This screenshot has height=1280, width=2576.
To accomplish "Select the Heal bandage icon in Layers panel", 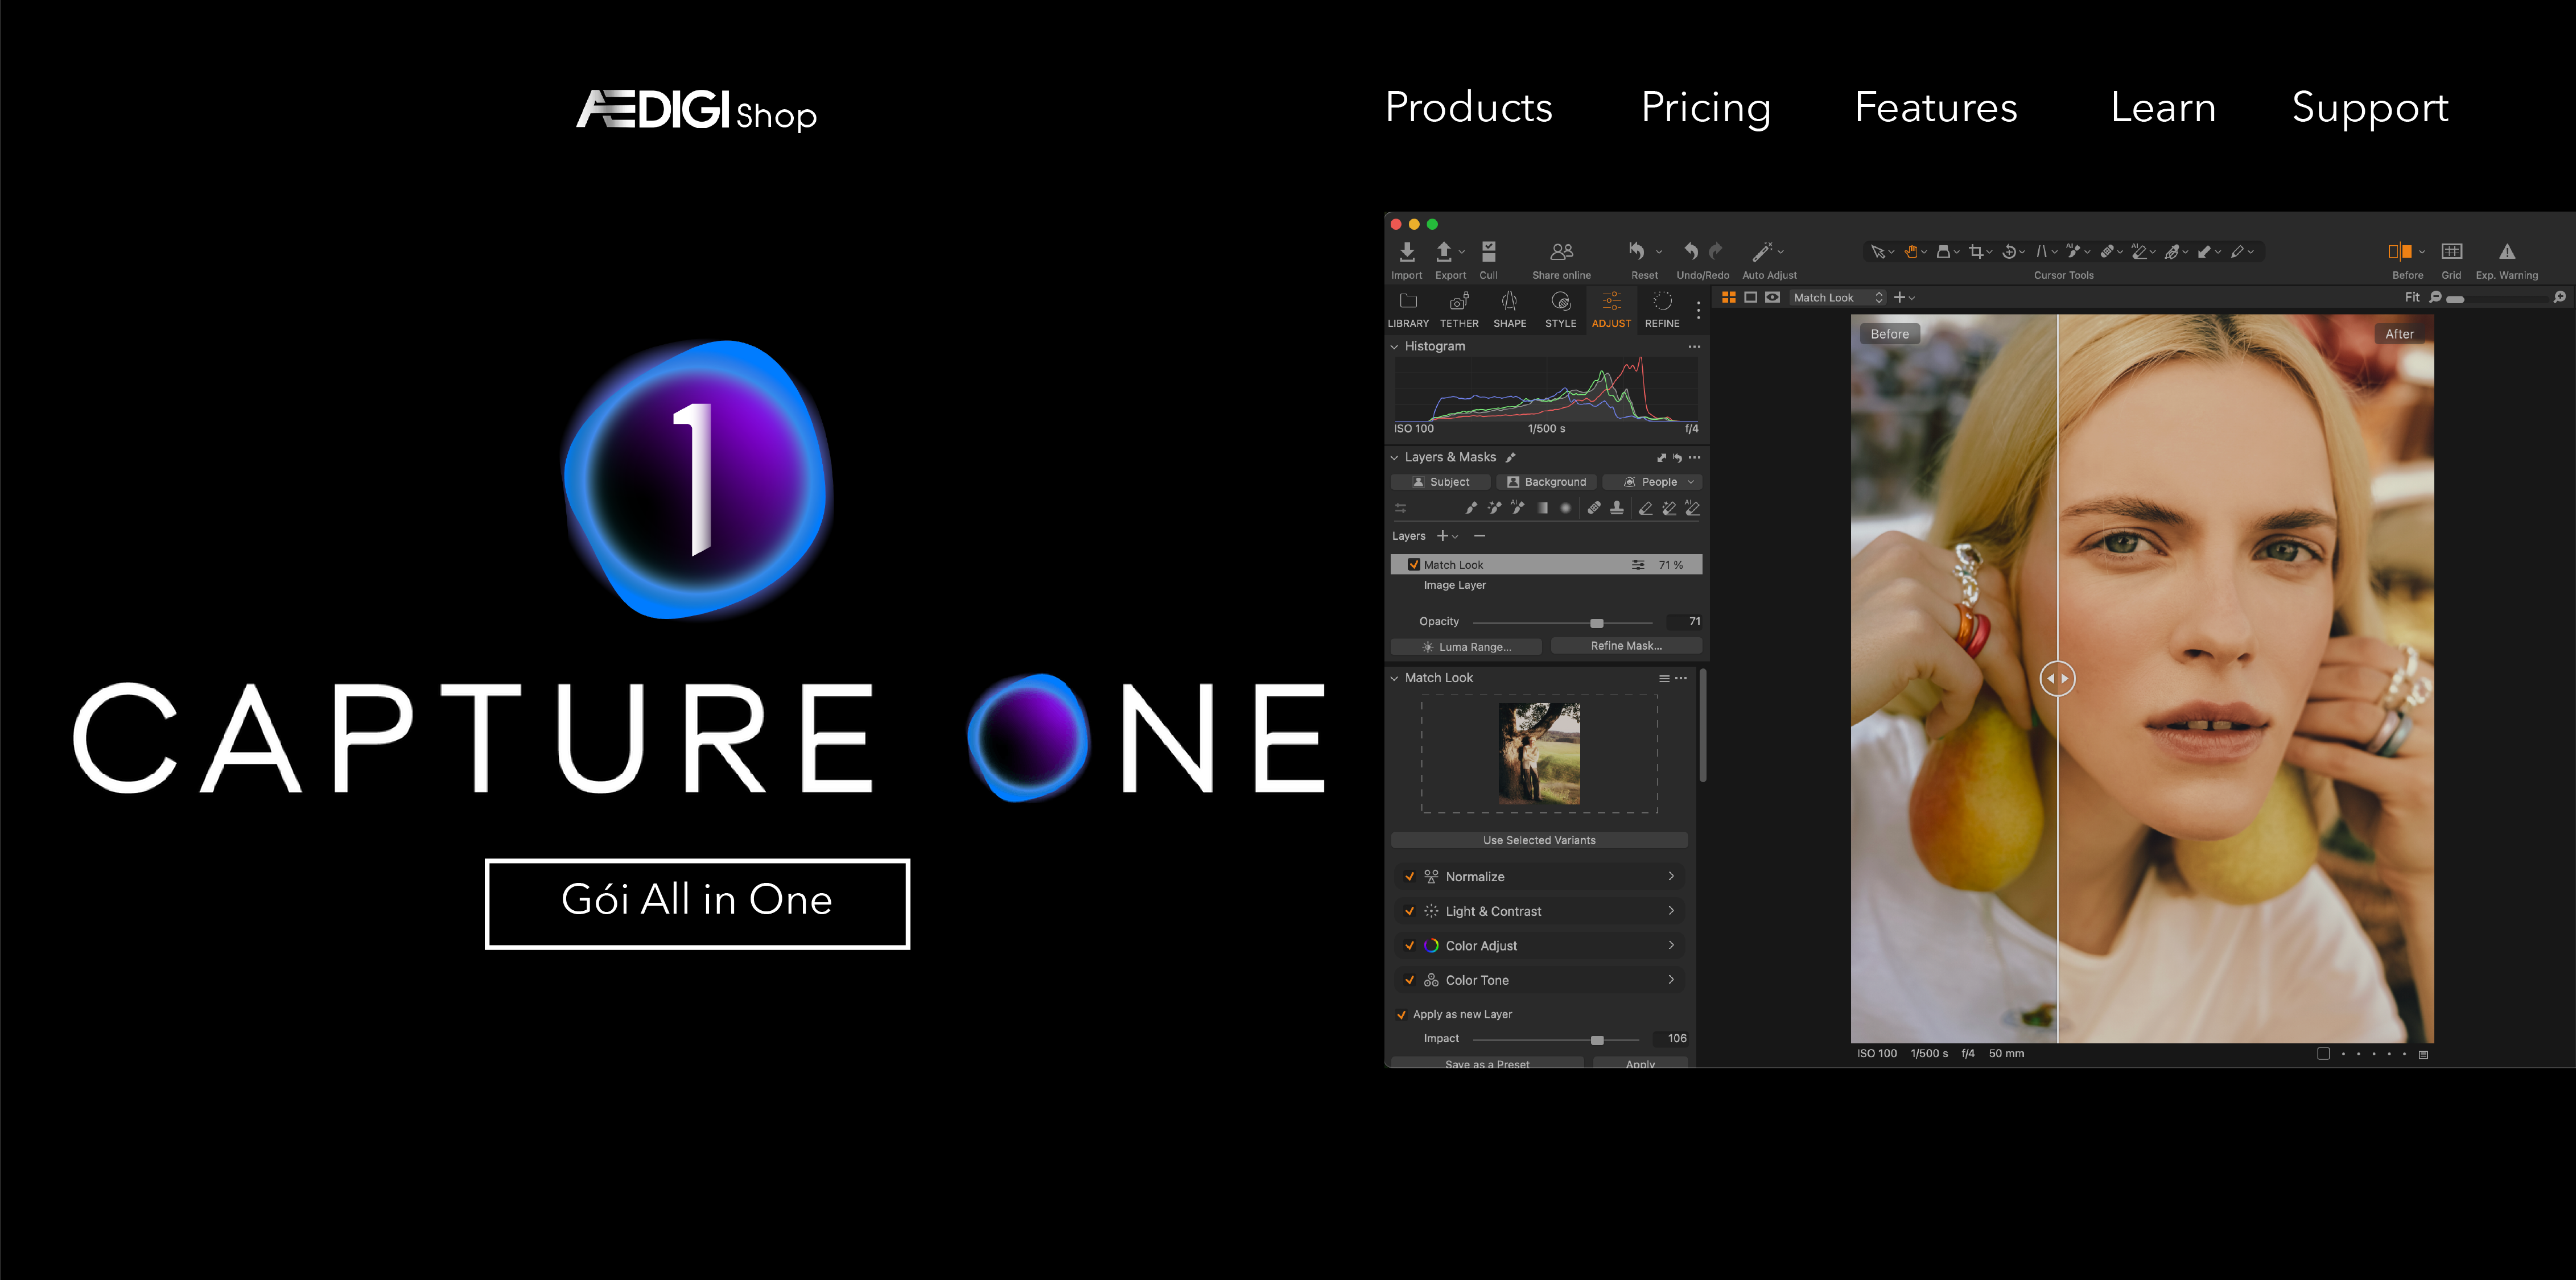I will [1594, 508].
